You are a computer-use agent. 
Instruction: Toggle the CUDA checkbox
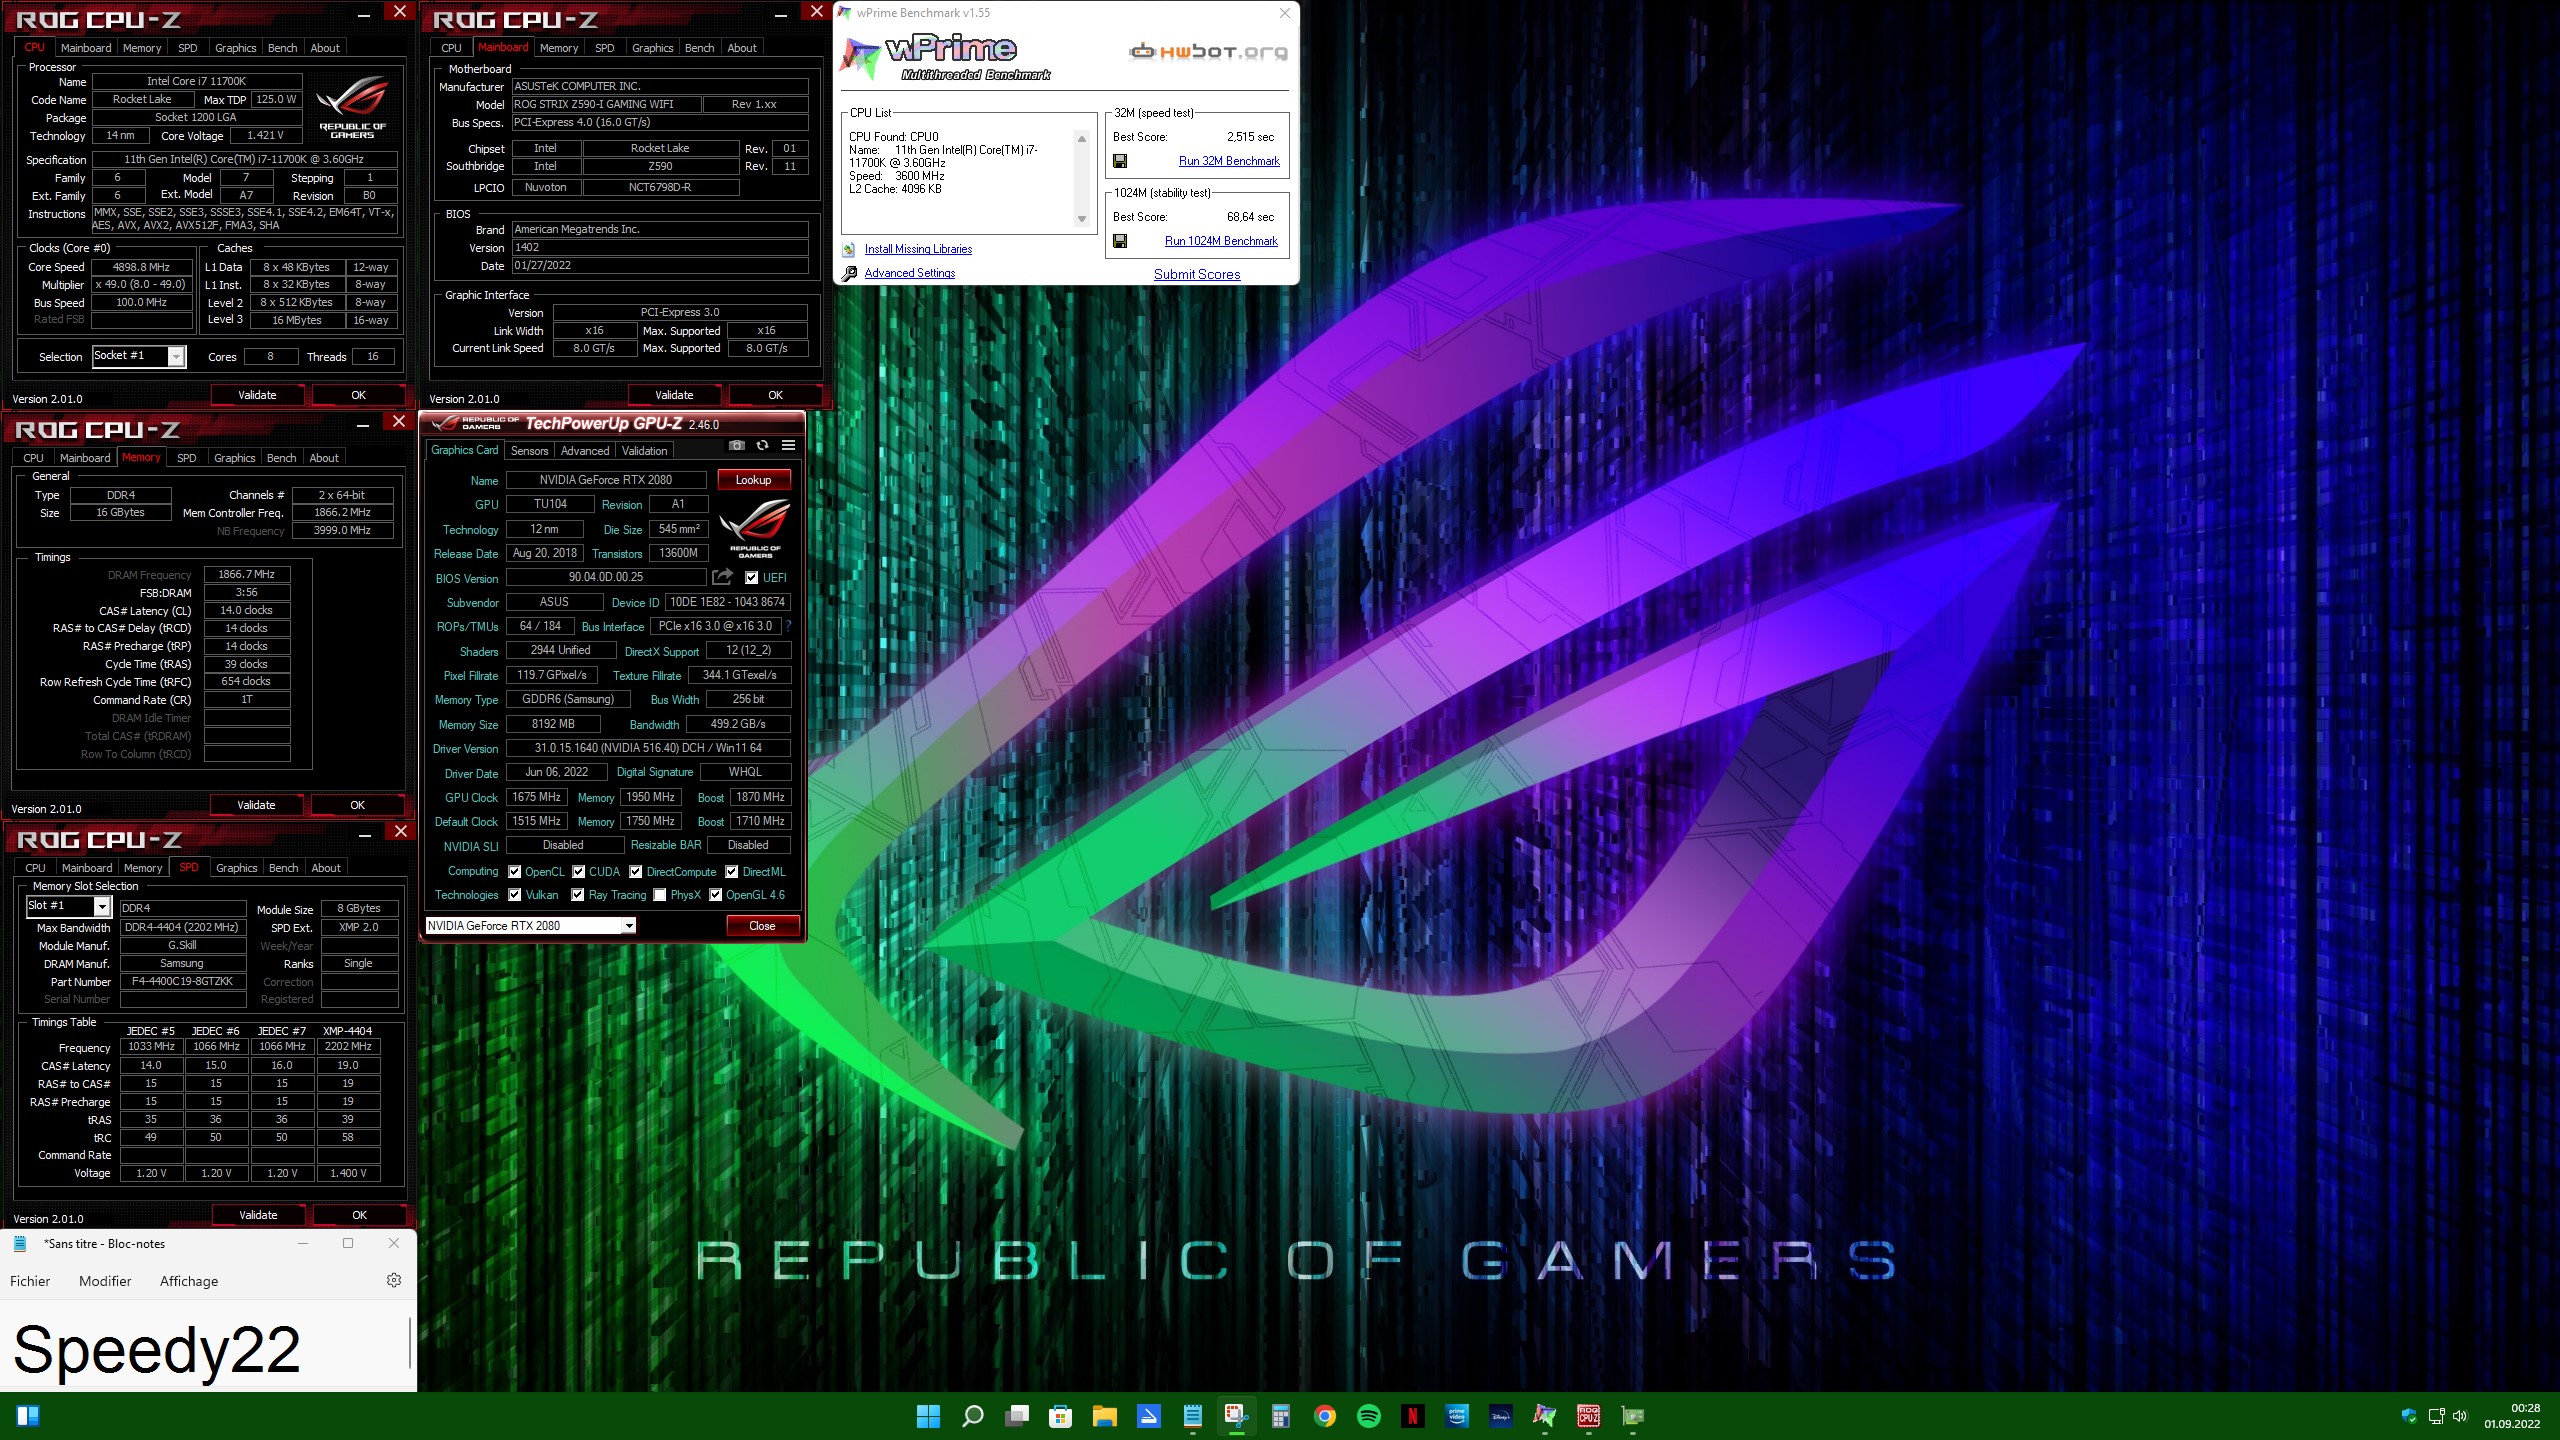[x=579, y=872]
